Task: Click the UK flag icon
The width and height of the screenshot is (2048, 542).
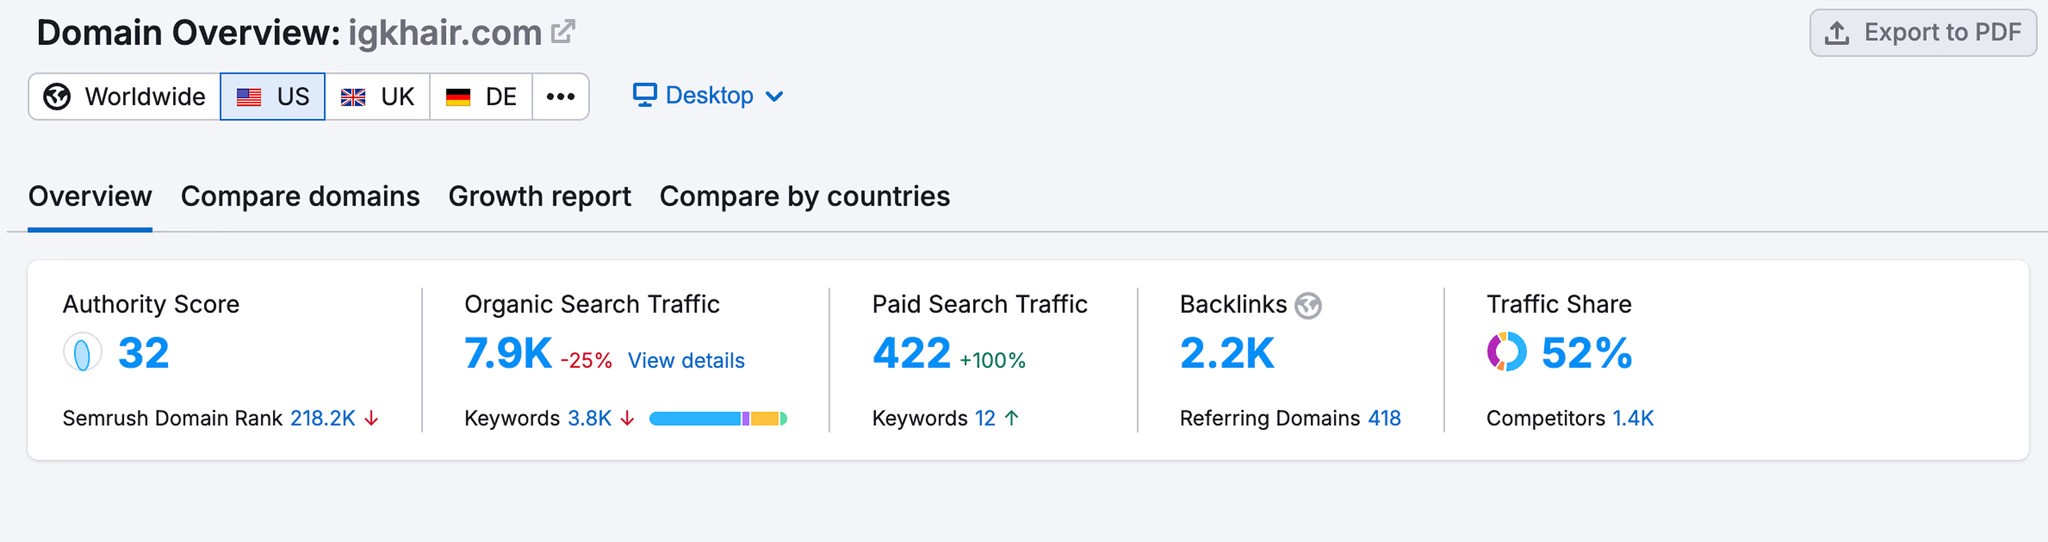Action: point(353,97)
